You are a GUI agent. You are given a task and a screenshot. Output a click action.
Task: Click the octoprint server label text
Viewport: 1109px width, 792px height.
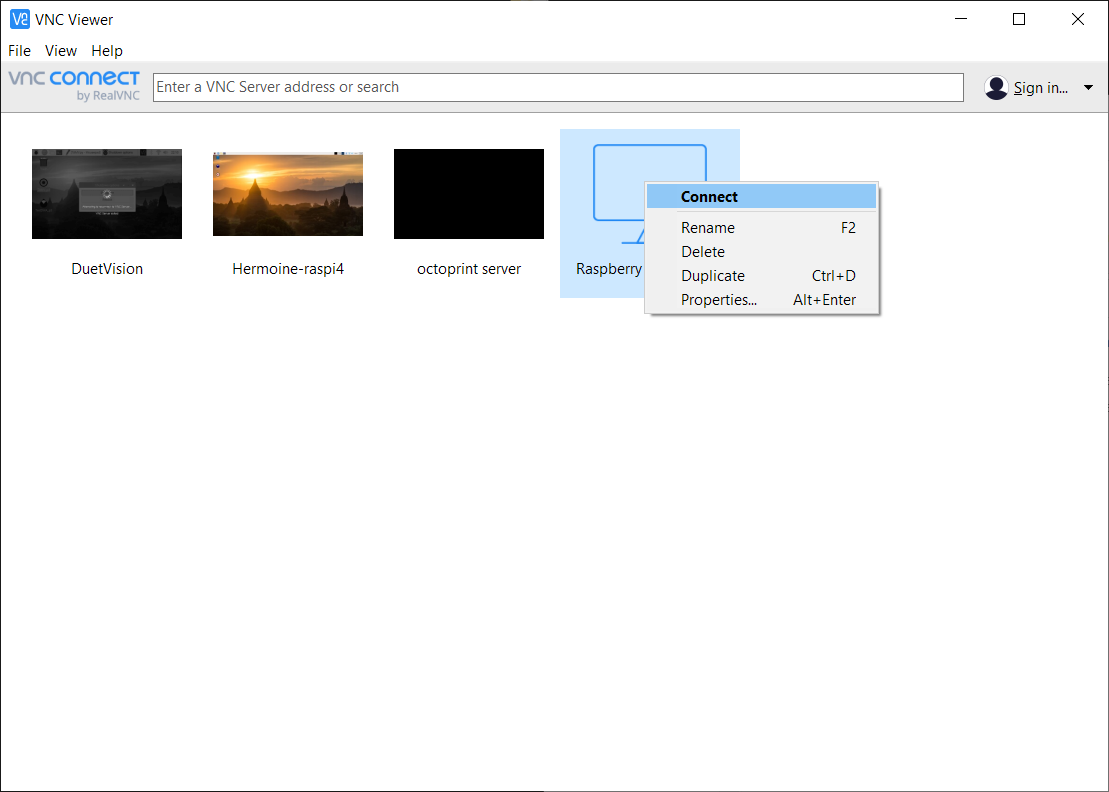(469, 269)
